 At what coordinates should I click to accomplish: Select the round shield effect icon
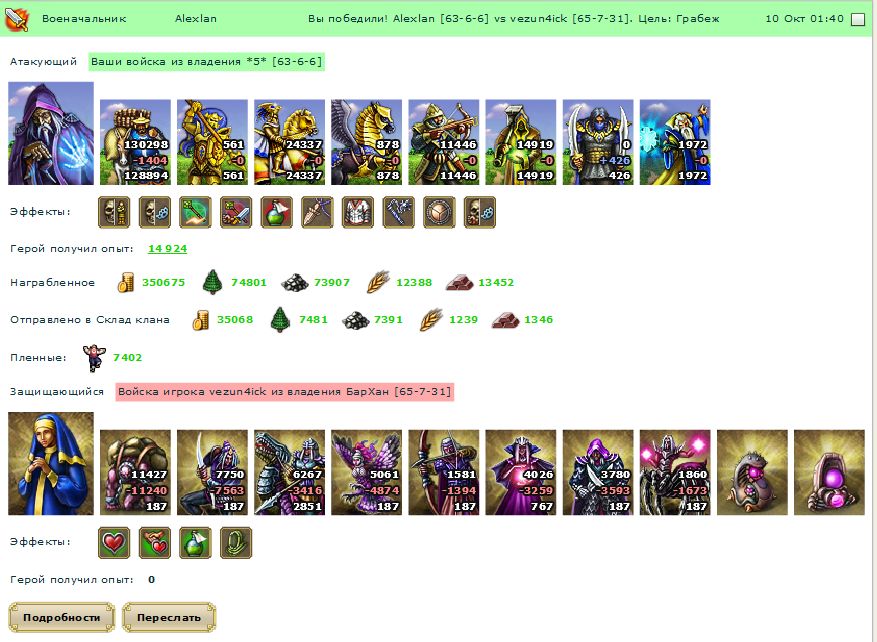click(439, 213)
